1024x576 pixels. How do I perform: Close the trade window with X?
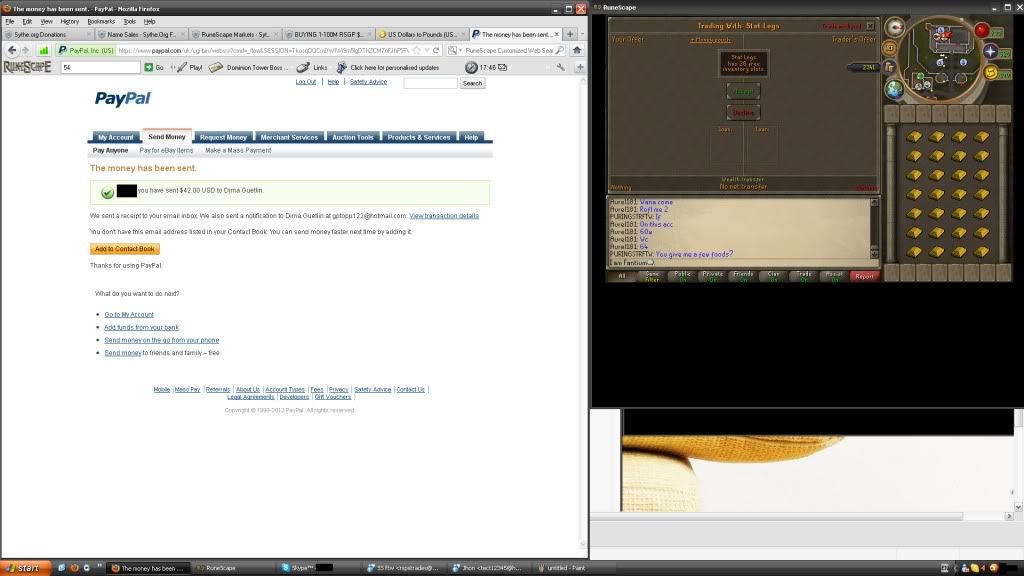pyautogui.click(x=870, y=26)
